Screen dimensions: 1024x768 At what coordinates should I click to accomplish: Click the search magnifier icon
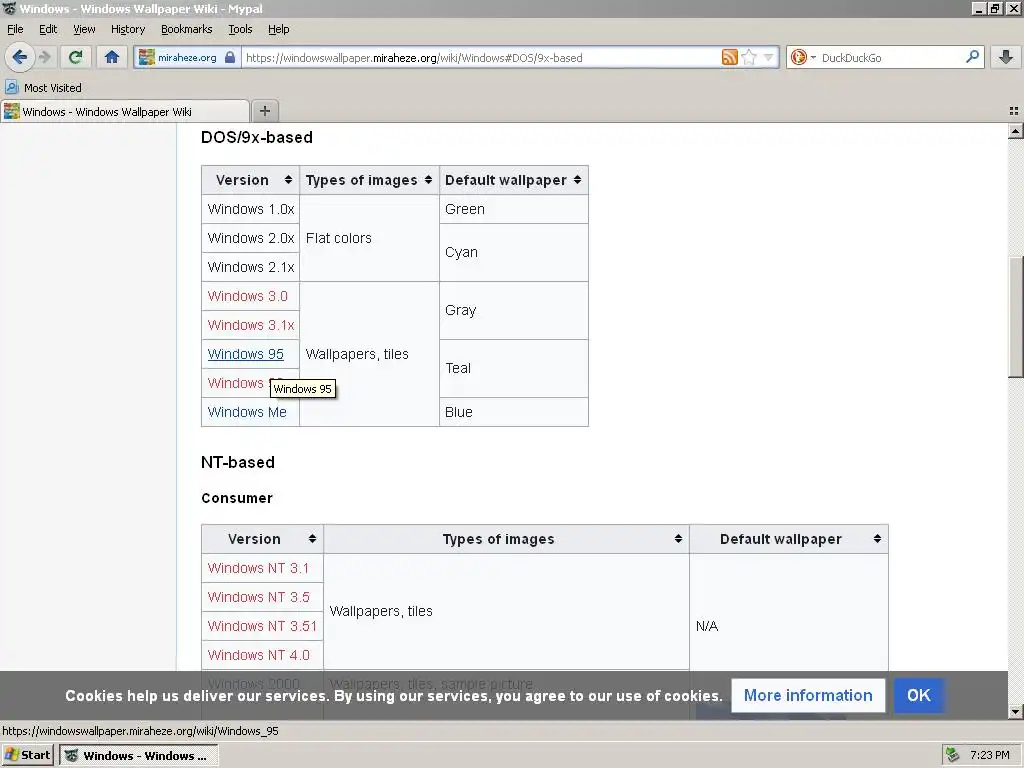(972, 57)
